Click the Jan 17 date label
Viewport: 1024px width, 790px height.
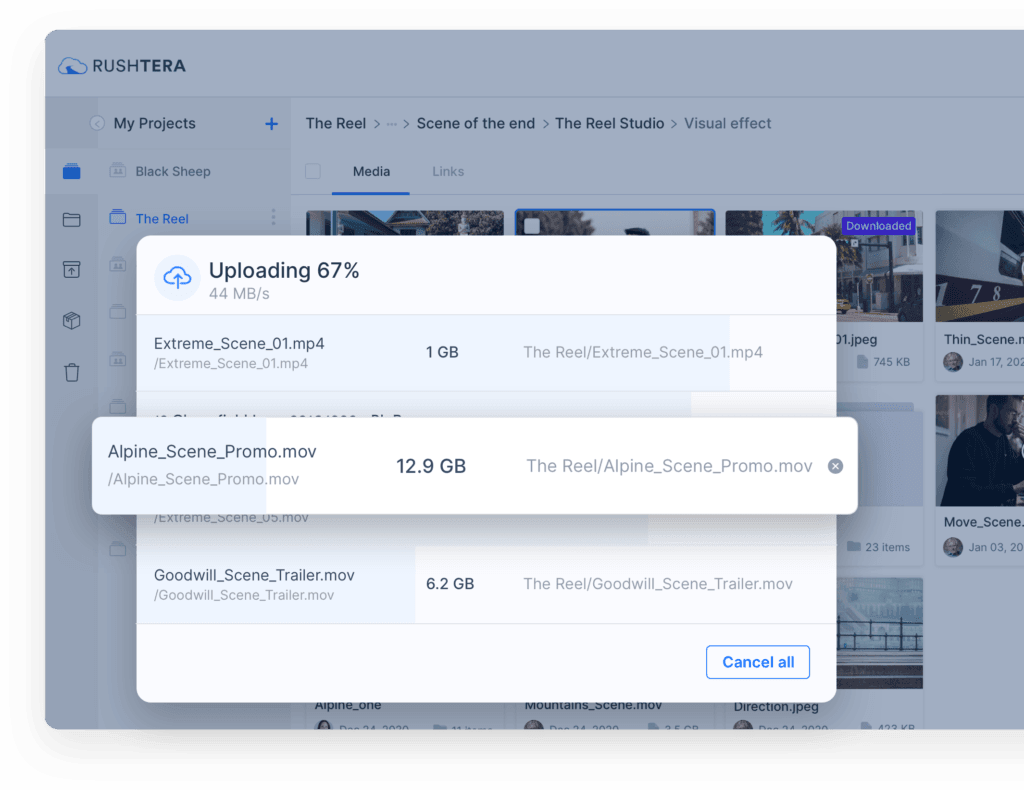(996, 362)
